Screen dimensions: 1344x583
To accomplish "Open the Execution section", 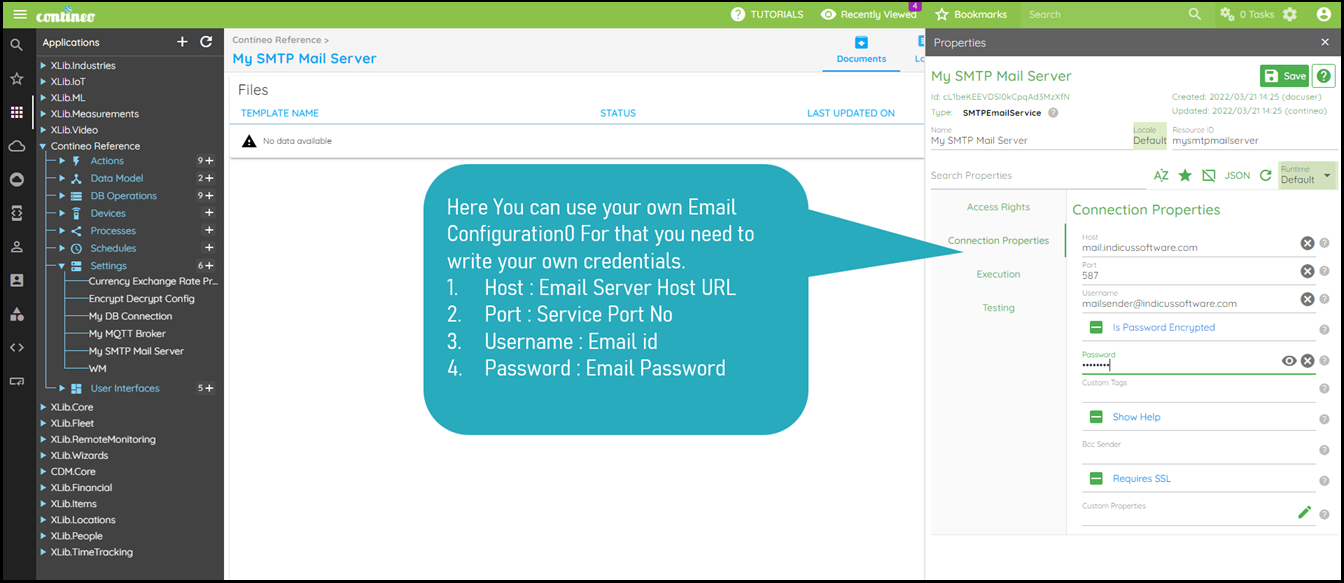I will [x=998, y=274].
